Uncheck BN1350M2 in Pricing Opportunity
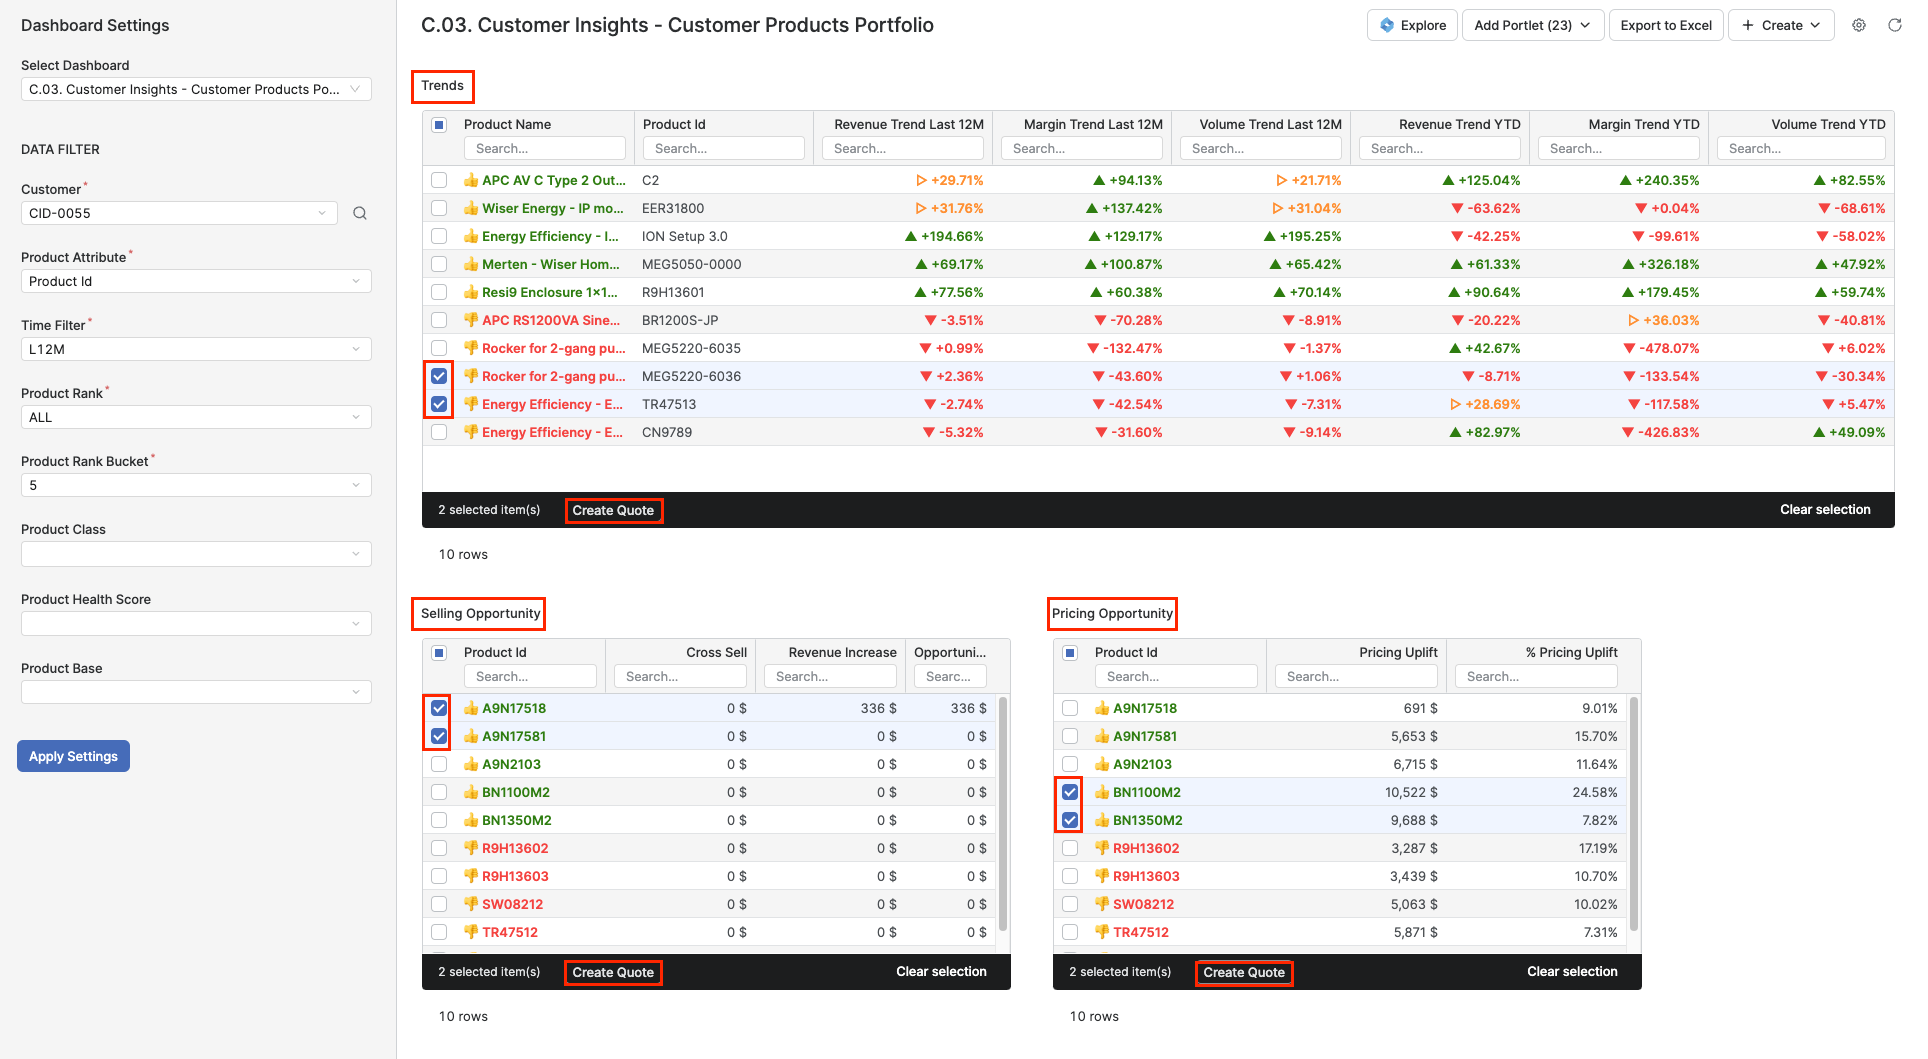 [1069, 819]
